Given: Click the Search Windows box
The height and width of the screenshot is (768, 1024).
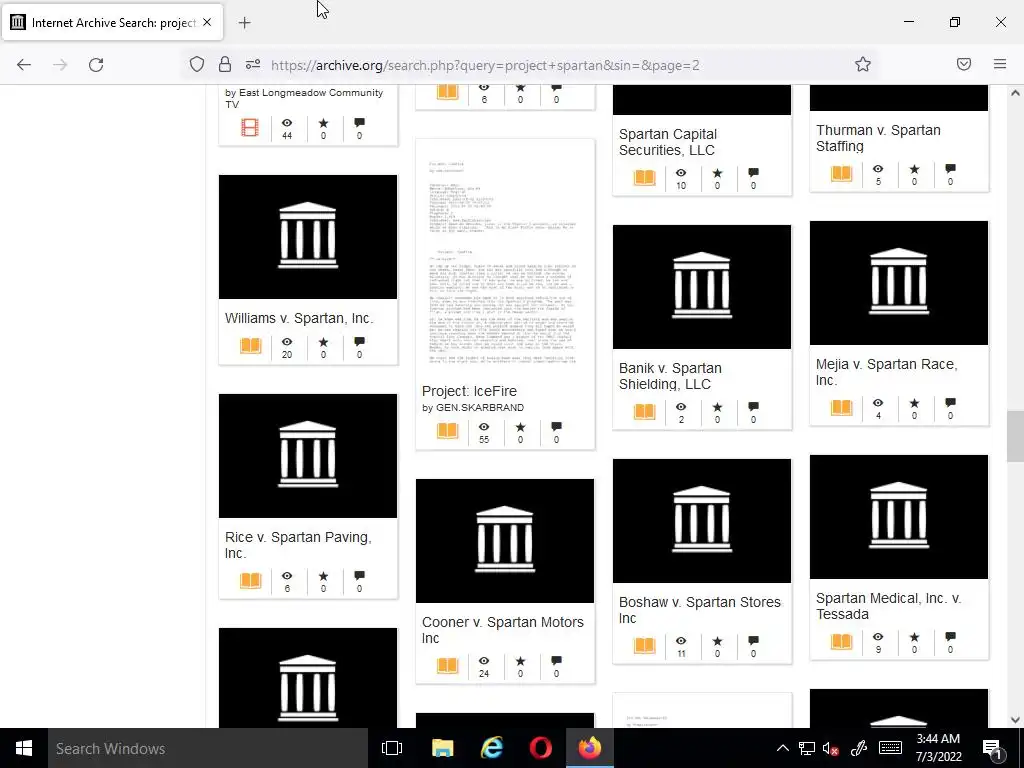Looking at the screenshot, I should pos(208,748).
